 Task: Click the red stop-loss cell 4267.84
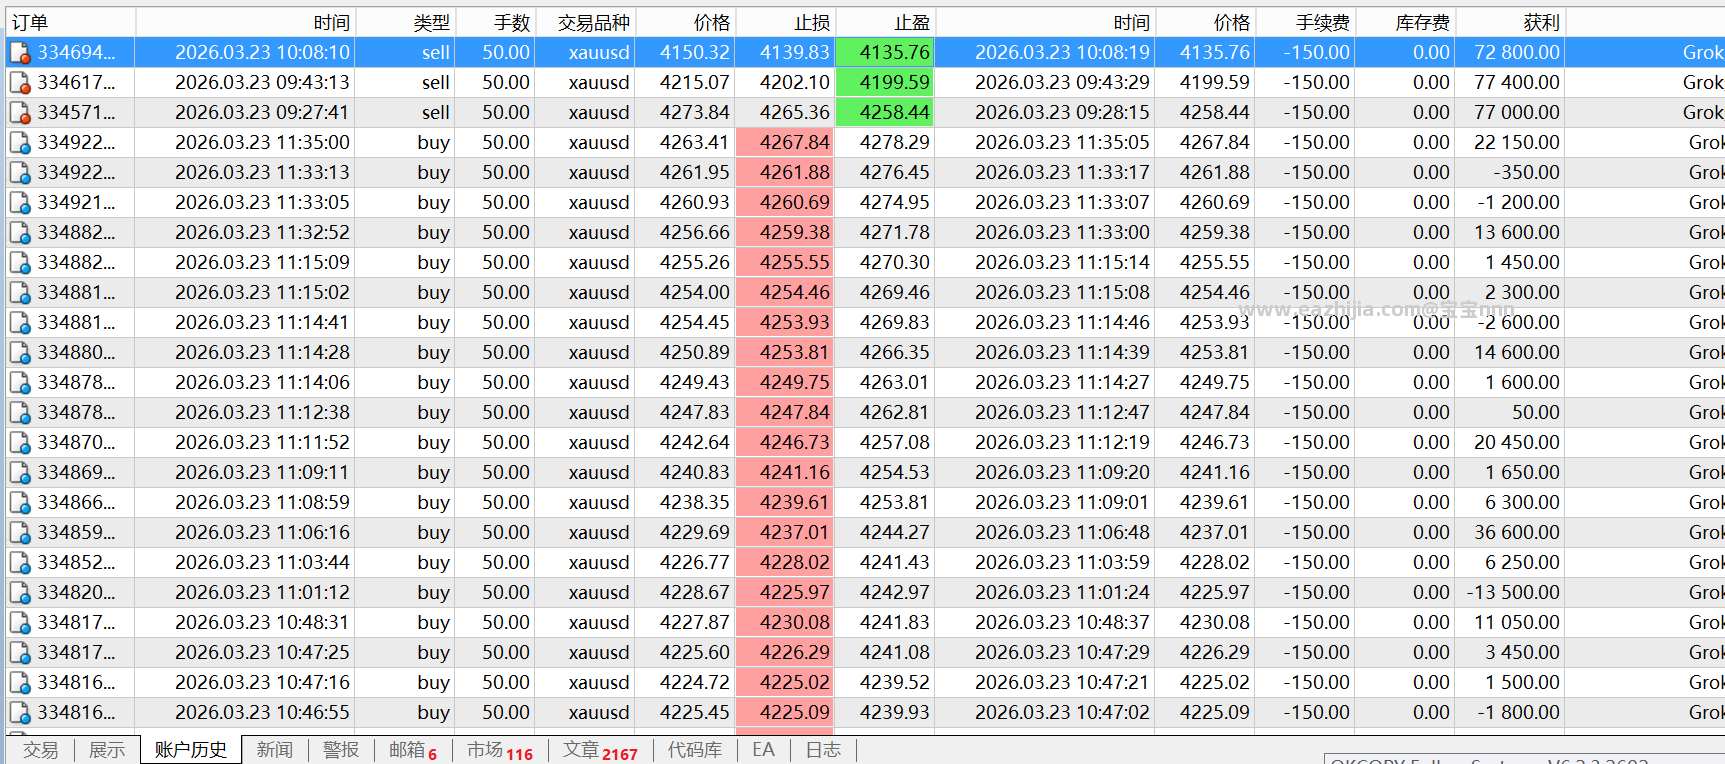785,142
